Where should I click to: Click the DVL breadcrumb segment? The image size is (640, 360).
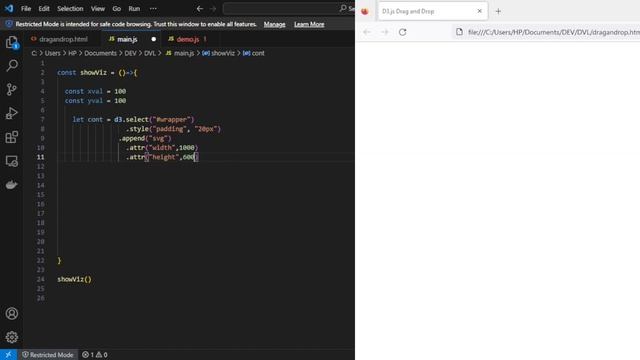click(150, 53)
